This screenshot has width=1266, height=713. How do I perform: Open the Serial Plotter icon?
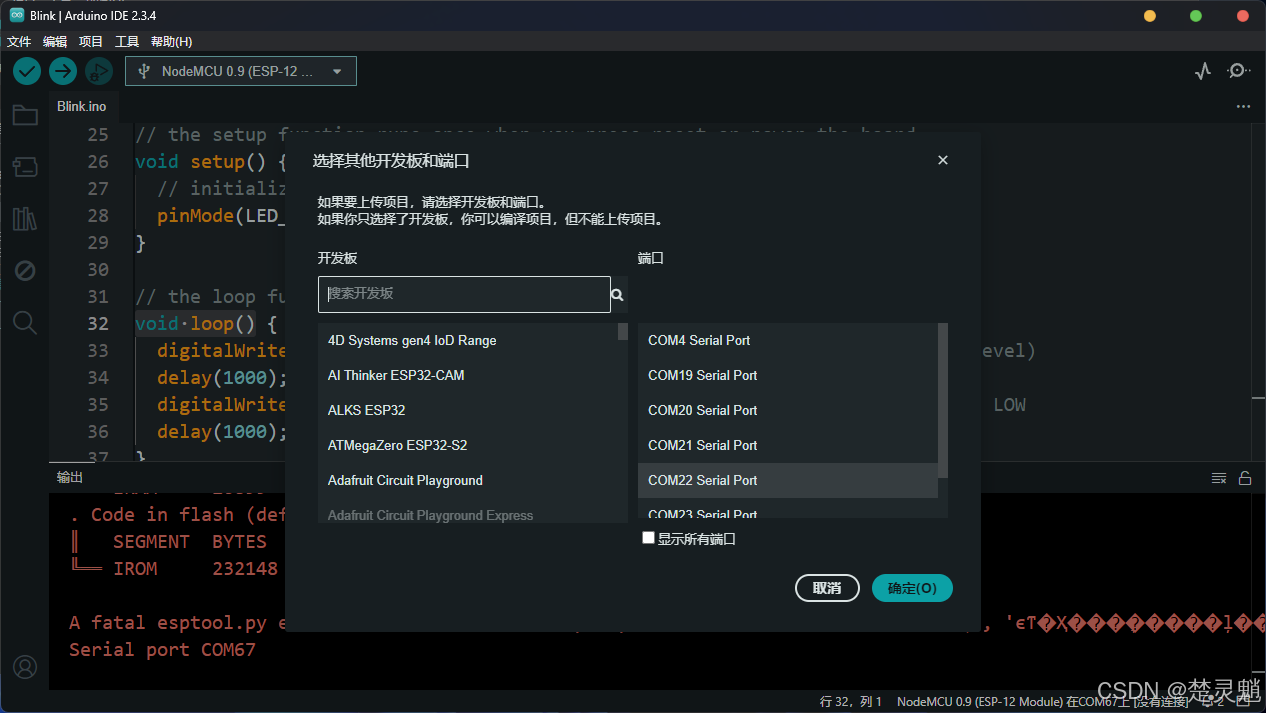click(1203, 71)
